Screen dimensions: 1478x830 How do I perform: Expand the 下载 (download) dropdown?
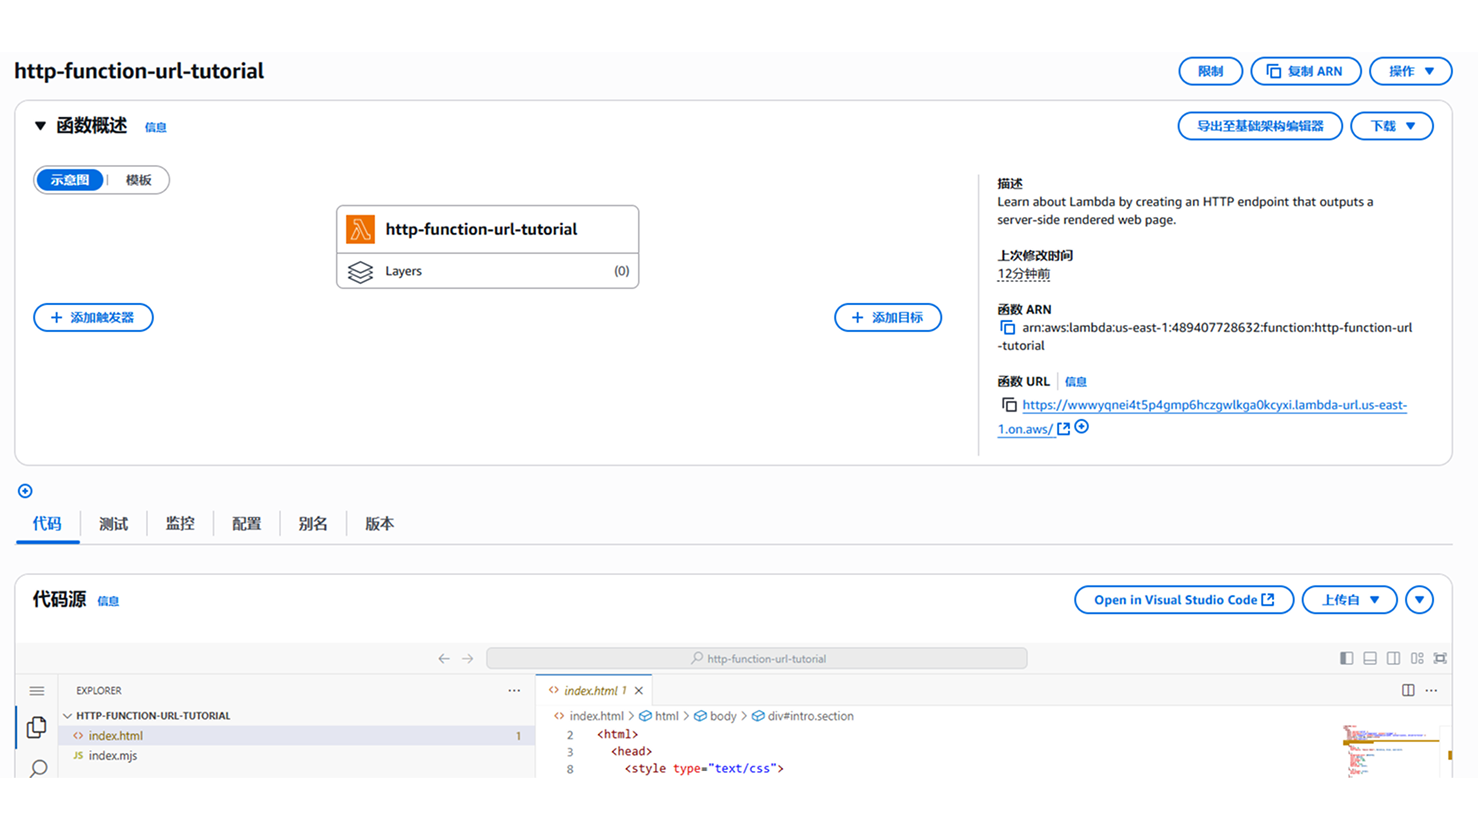(x=1391, y=126)
